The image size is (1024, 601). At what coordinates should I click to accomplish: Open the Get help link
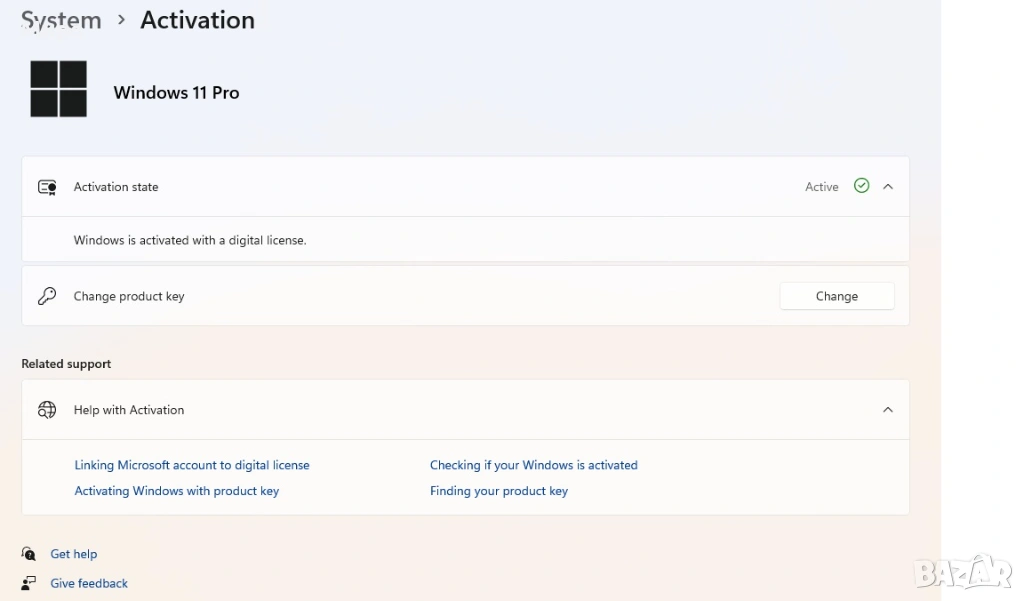point(74,554)
